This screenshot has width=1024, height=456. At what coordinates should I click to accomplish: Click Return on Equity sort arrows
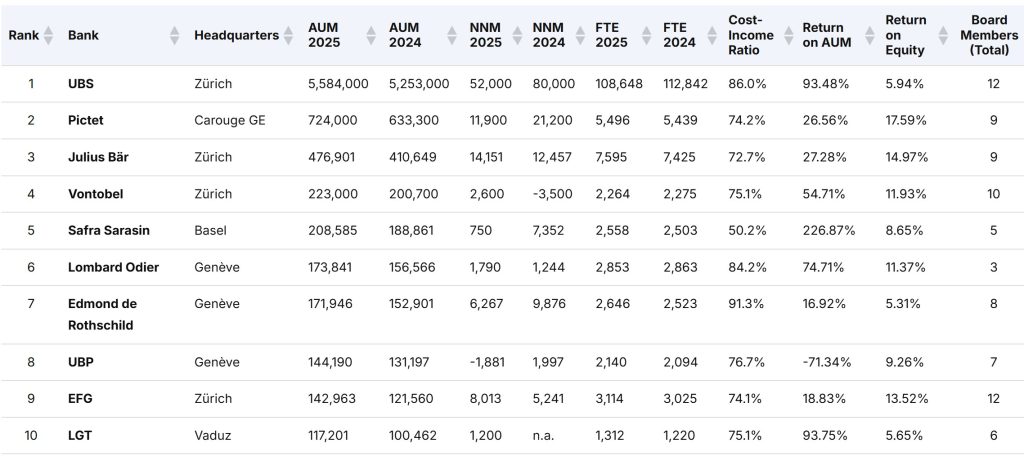(x=943, y=35)
